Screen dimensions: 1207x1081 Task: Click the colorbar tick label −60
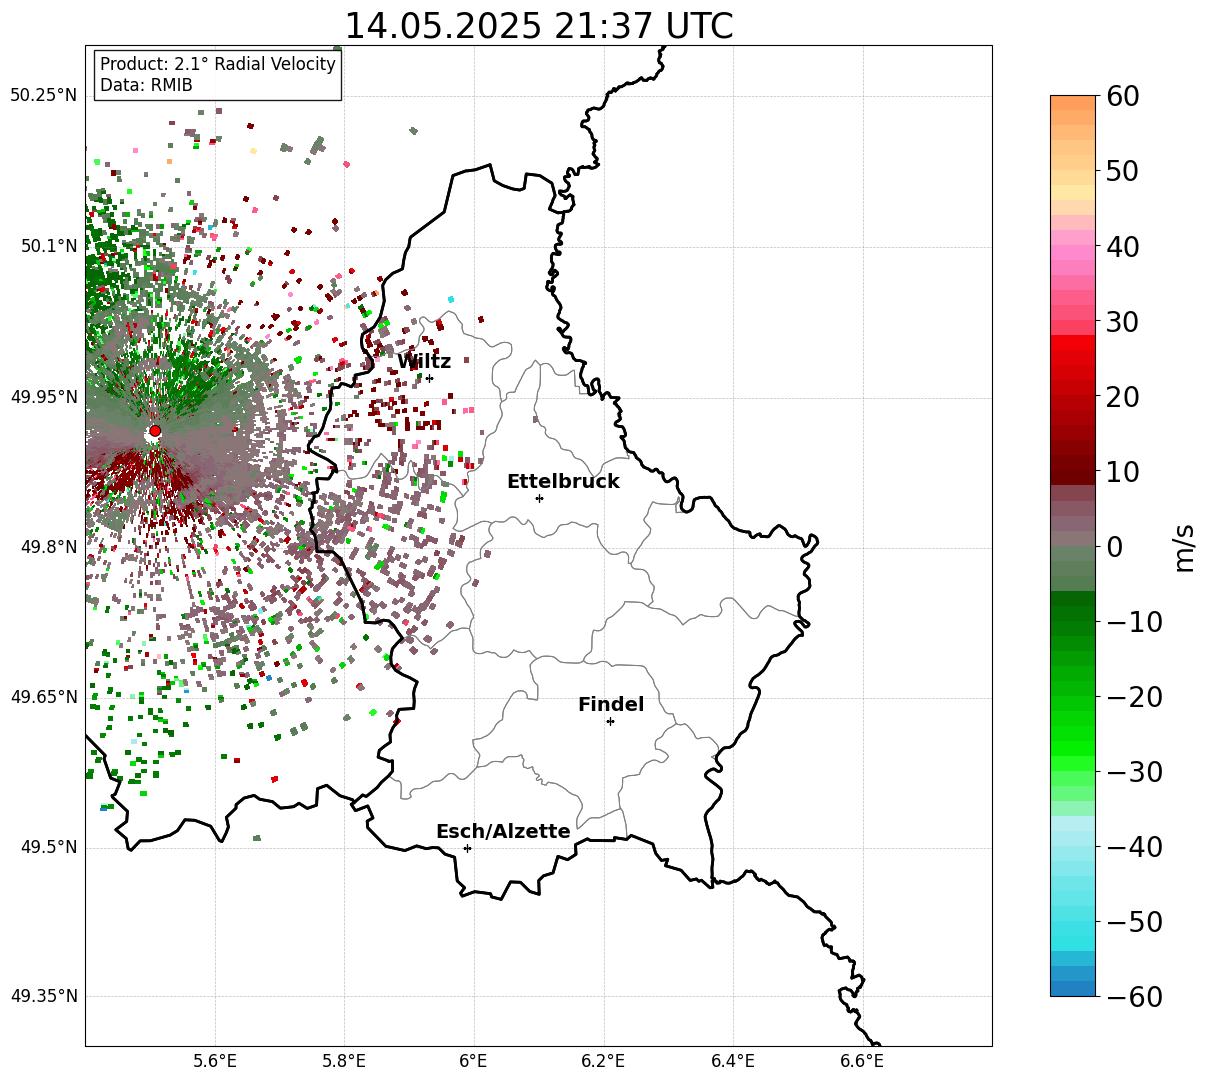pos(1134,997)
